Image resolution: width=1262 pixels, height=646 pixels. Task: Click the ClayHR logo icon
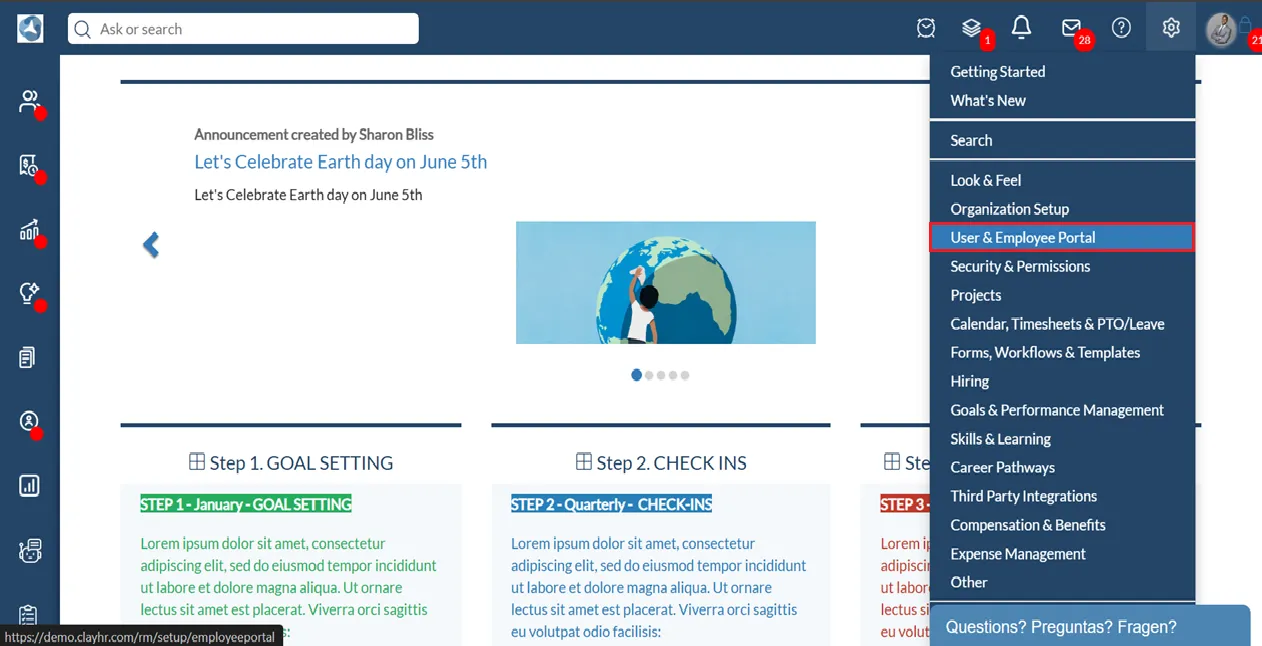[30, 29]
